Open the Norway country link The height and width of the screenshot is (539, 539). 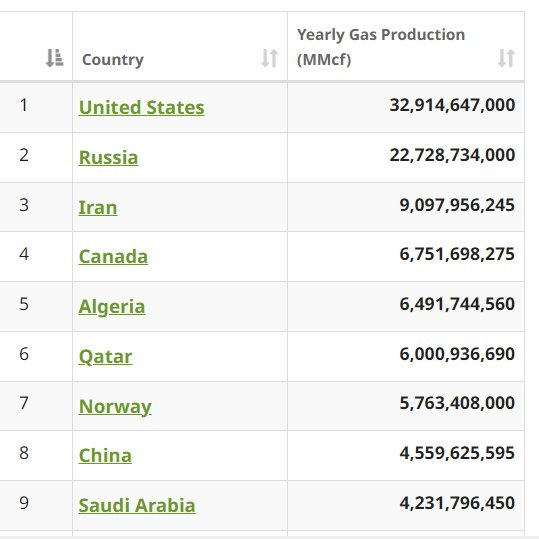(x=115, y=407)
